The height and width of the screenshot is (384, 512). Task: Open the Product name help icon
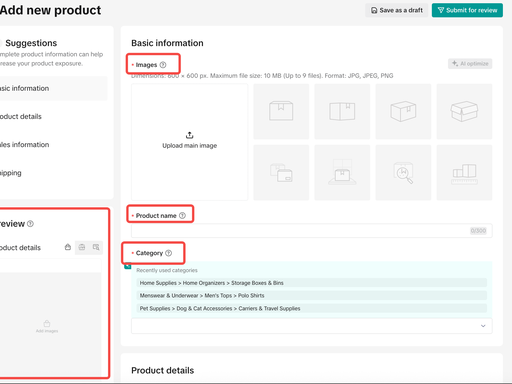182,216
